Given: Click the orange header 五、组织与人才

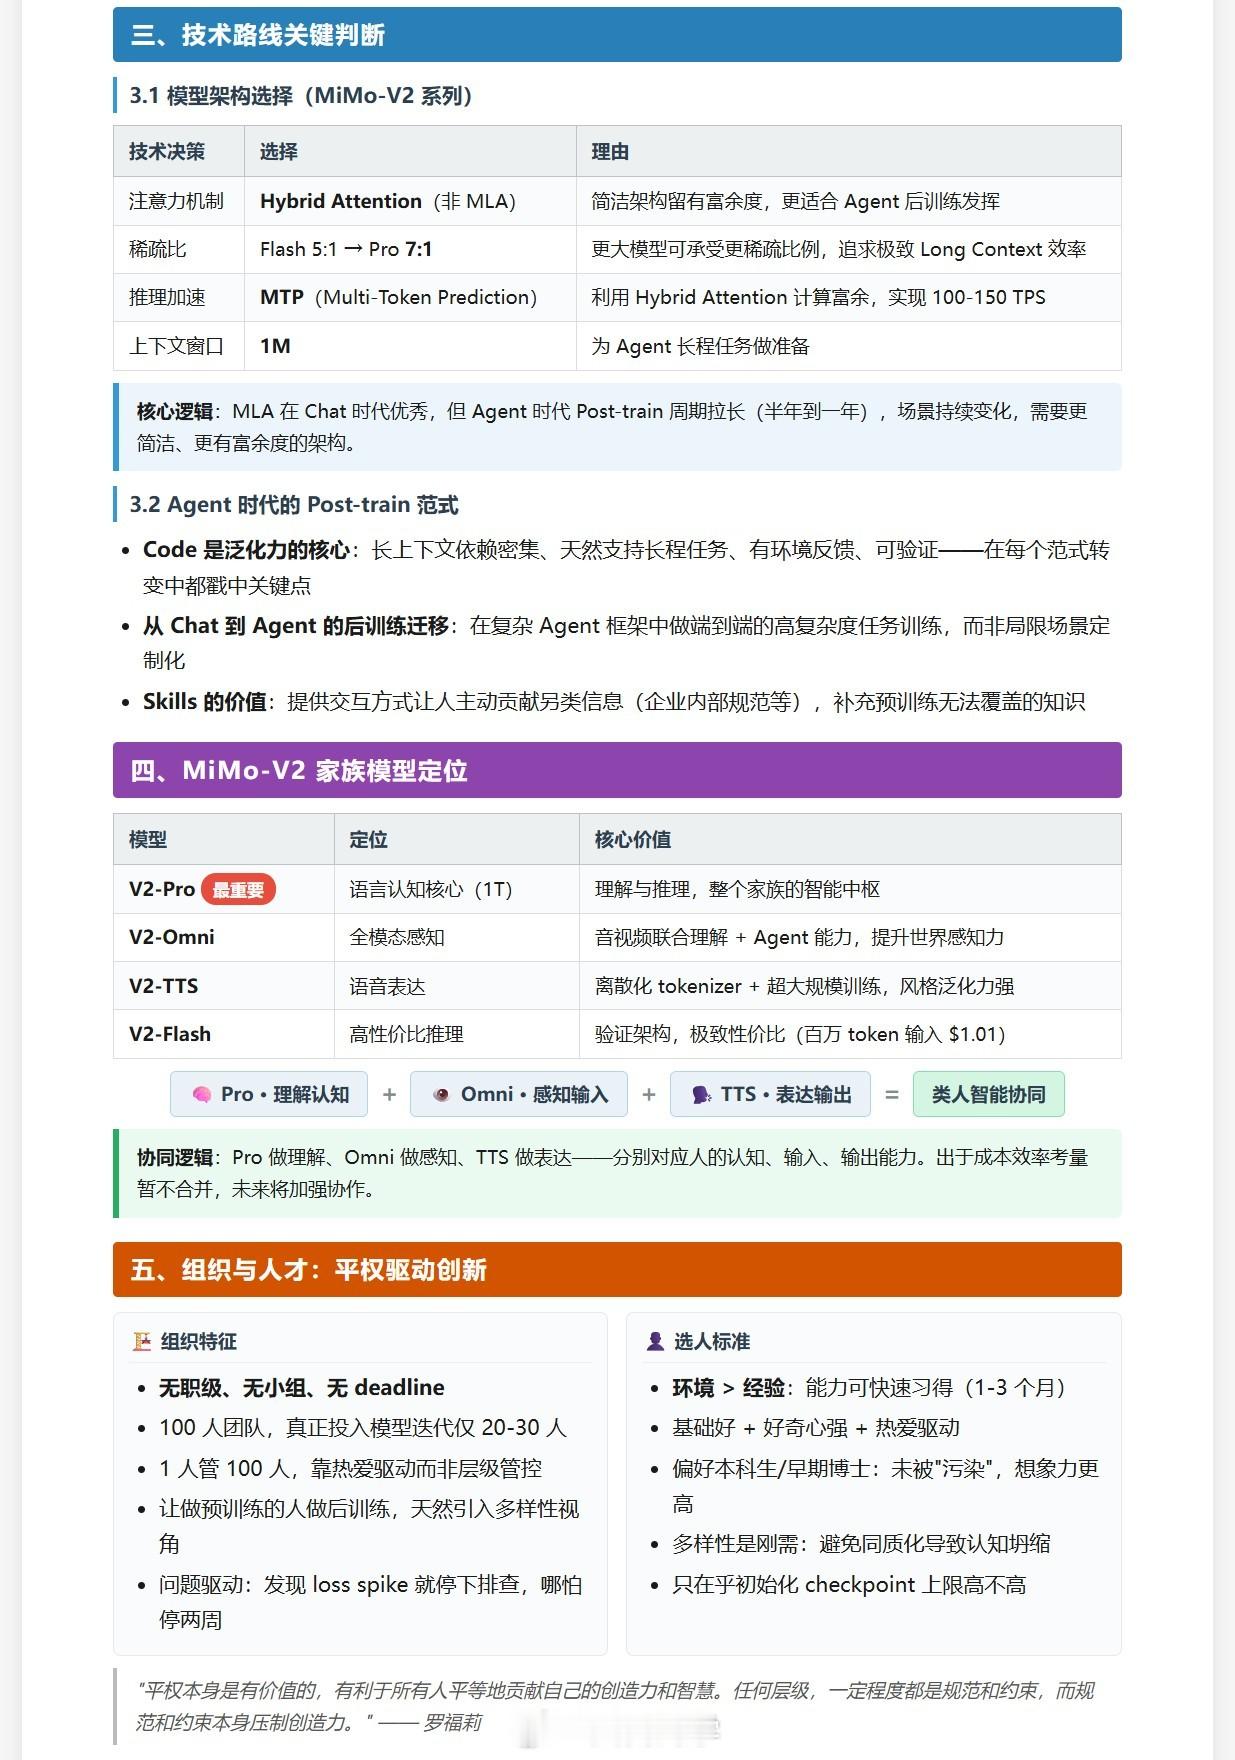Looking at the screenshot, I should (x=617, y=1270).
